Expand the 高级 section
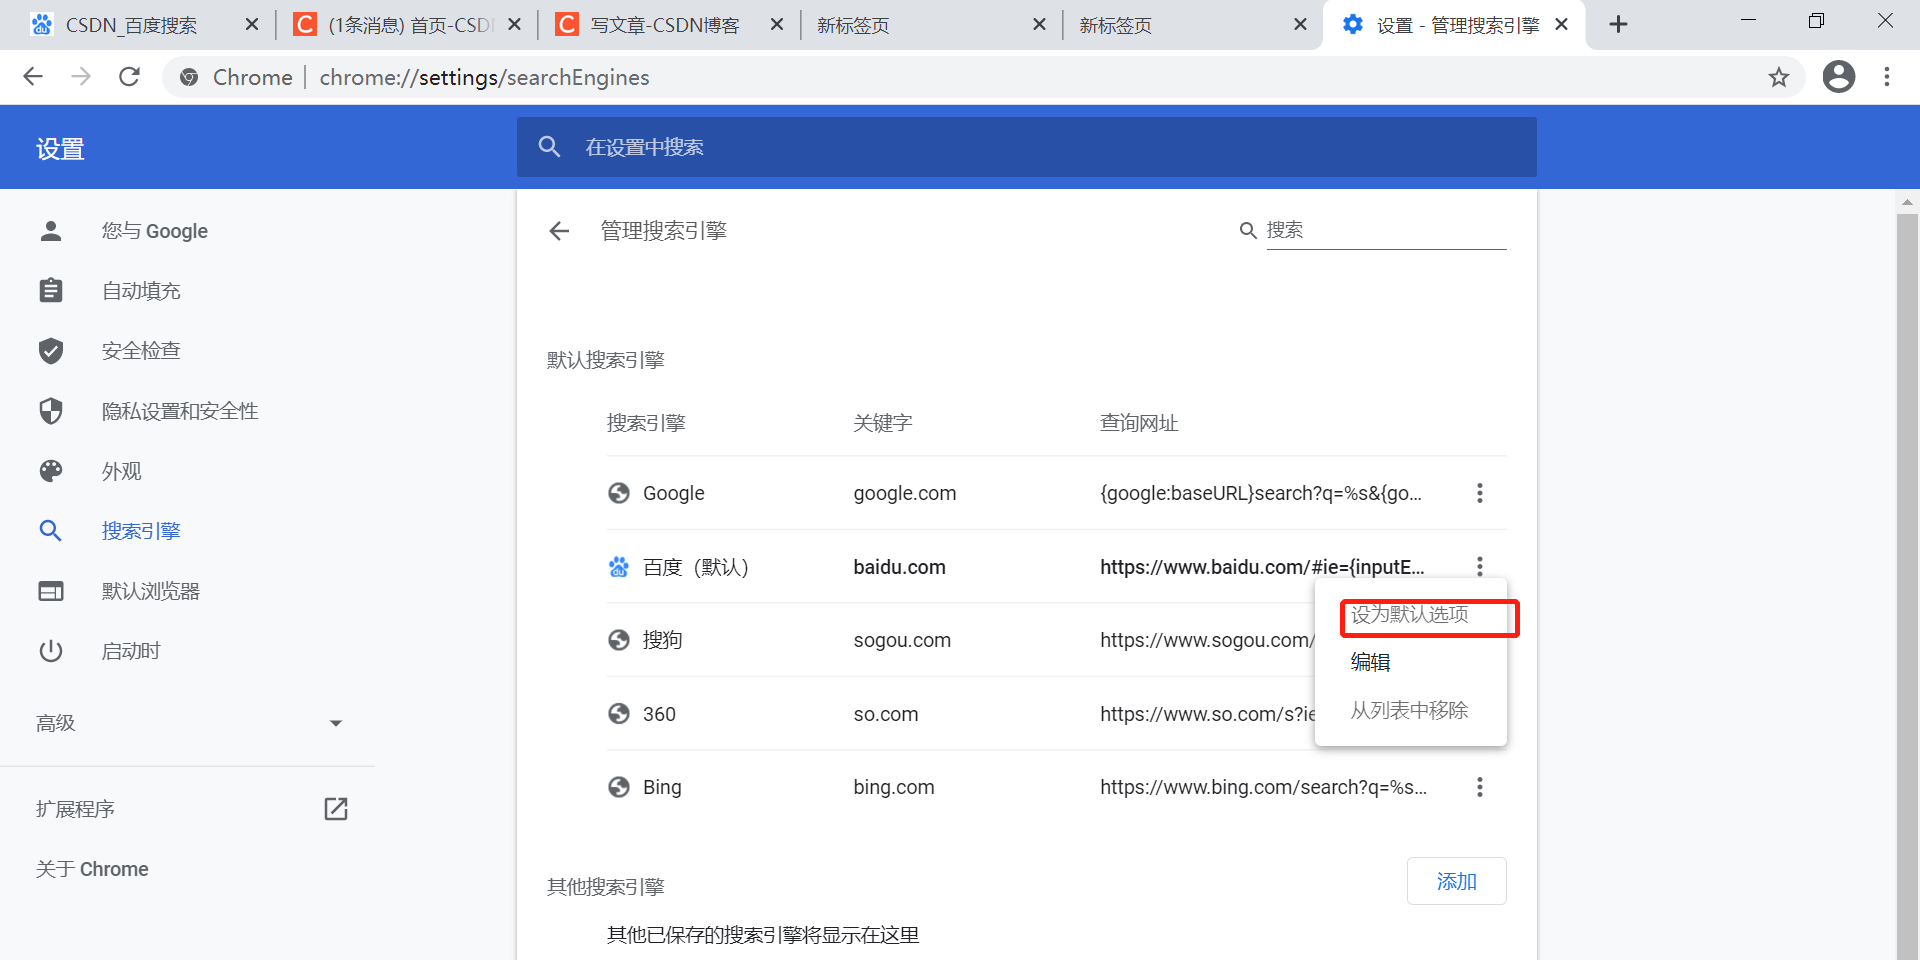1920x960 pixels. coord(188,723)
